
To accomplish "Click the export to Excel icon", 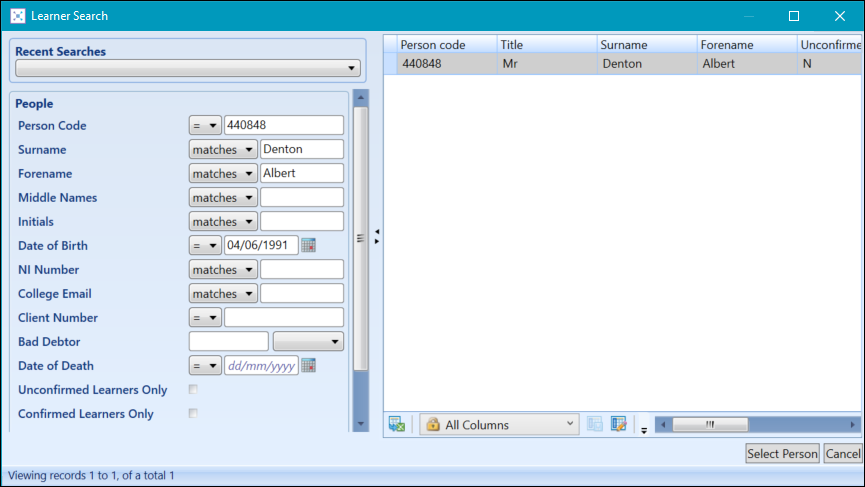I will click(x=397, y=424).
